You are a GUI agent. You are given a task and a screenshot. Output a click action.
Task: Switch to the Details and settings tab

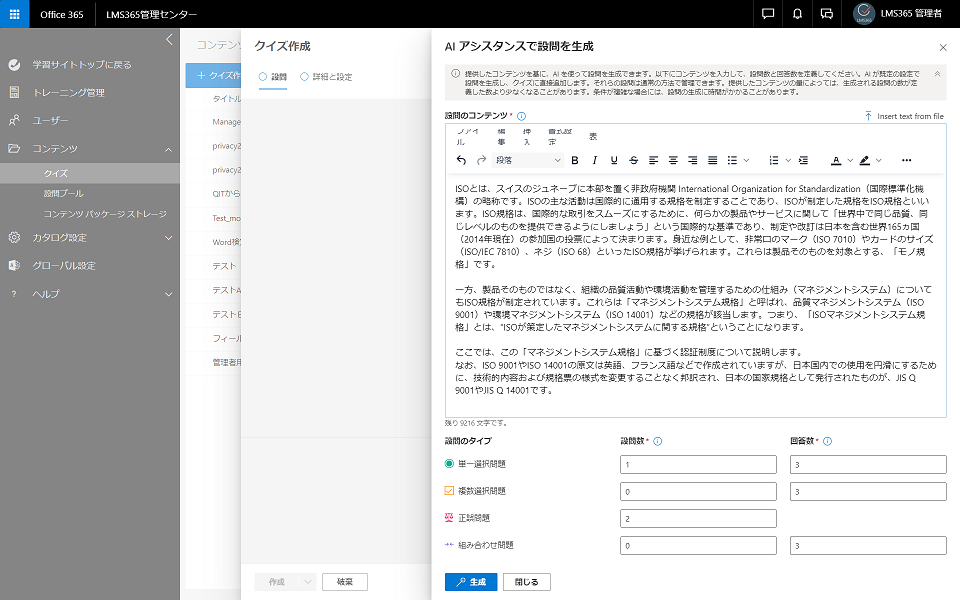[326, 77]
